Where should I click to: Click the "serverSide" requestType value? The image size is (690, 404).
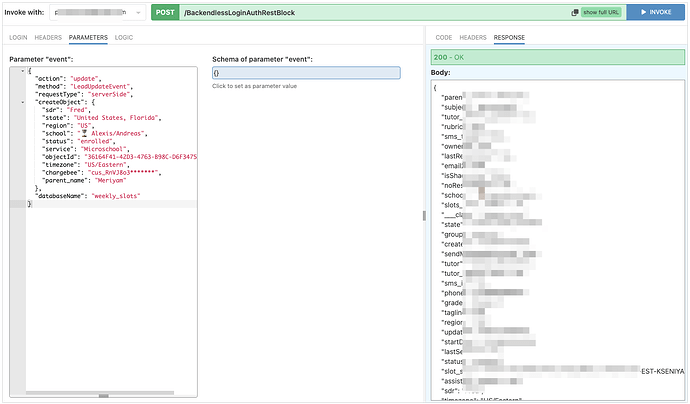(x=109, y=94)
